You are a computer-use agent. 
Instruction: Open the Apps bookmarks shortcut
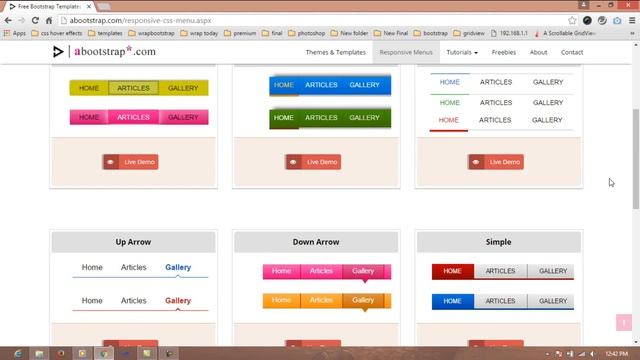tap(15, 33)
